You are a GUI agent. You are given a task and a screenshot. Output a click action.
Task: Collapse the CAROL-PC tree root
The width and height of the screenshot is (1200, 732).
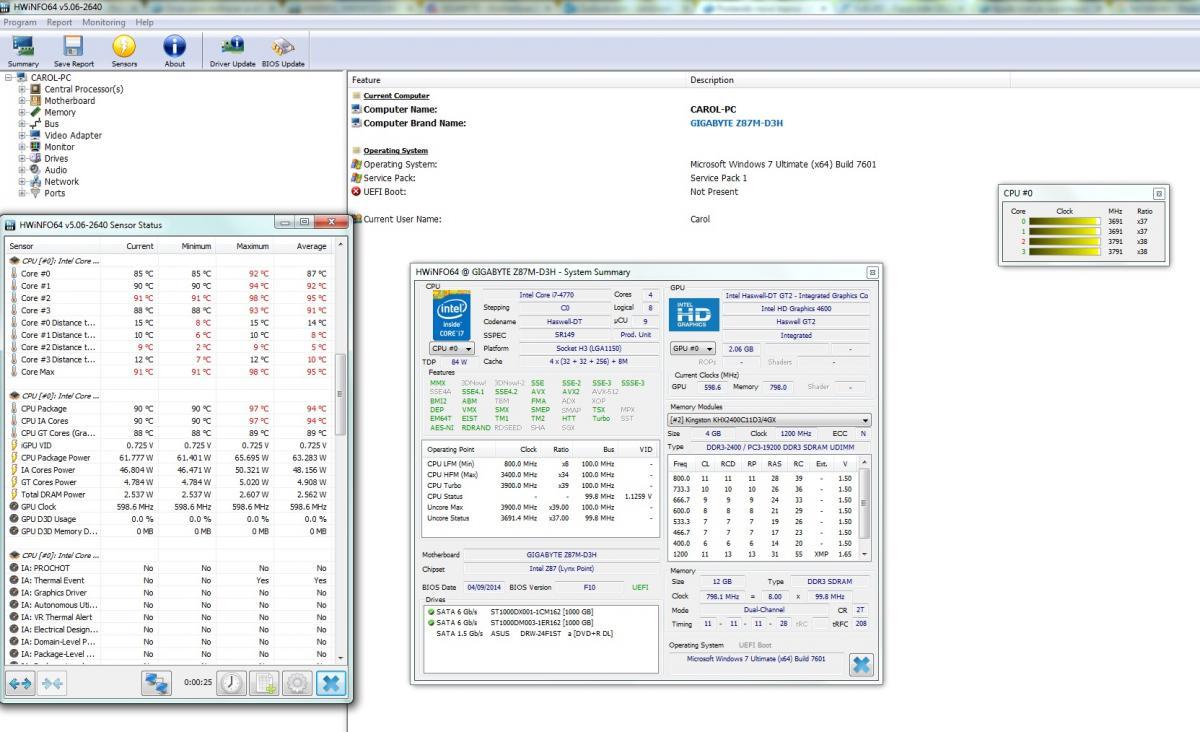pyautogui.click(x=9, y=77)
